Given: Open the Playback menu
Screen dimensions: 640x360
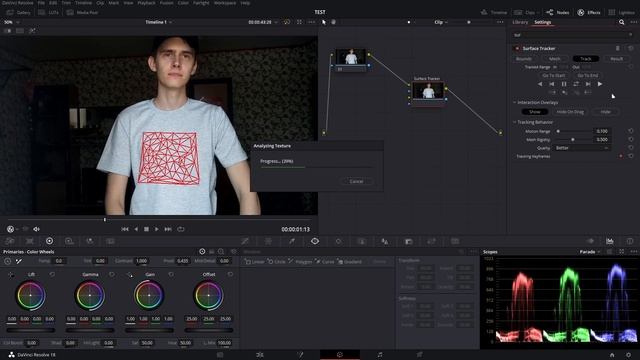Looking at the screenshot, I should (x=146, y=3).
